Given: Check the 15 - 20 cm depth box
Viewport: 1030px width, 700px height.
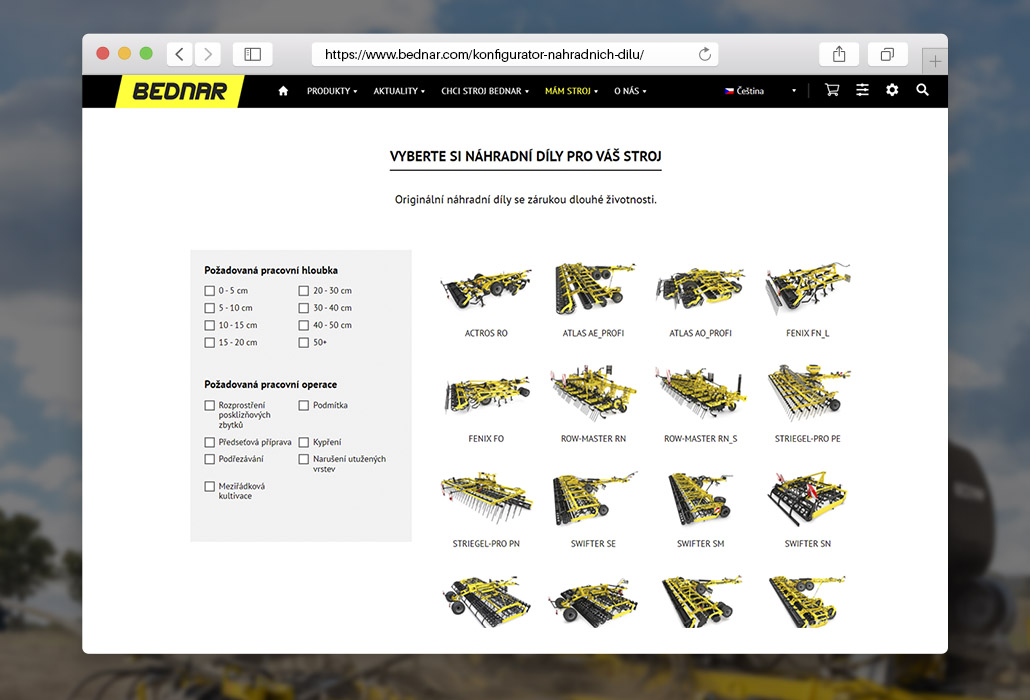Looking at the screenshot, I should point(210,343).
